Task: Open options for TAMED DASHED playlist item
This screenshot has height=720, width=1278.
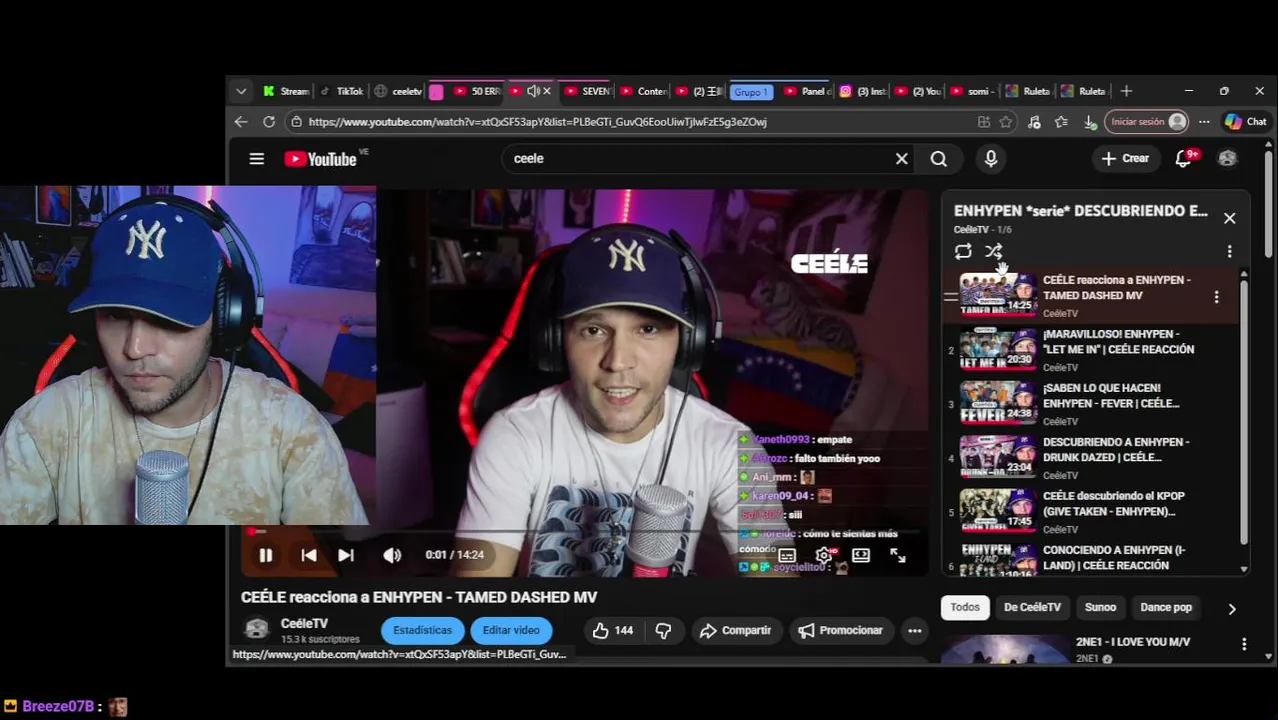Action: tap(1216, 297)
